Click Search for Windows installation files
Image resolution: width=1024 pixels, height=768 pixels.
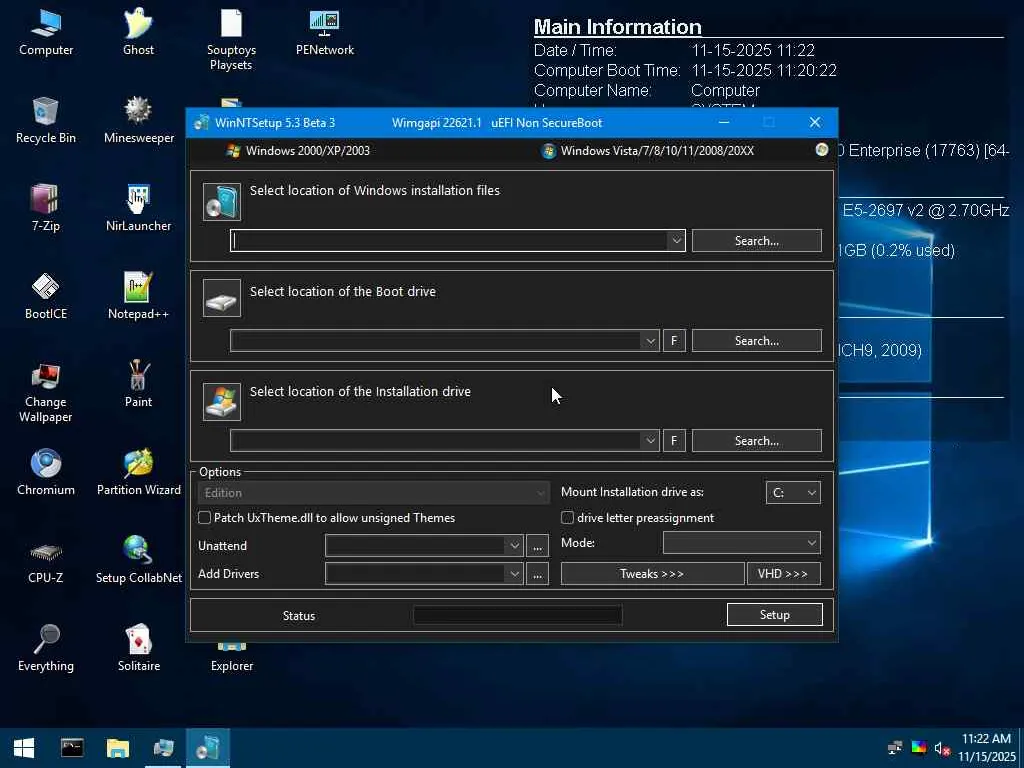(x=756, y=241)
